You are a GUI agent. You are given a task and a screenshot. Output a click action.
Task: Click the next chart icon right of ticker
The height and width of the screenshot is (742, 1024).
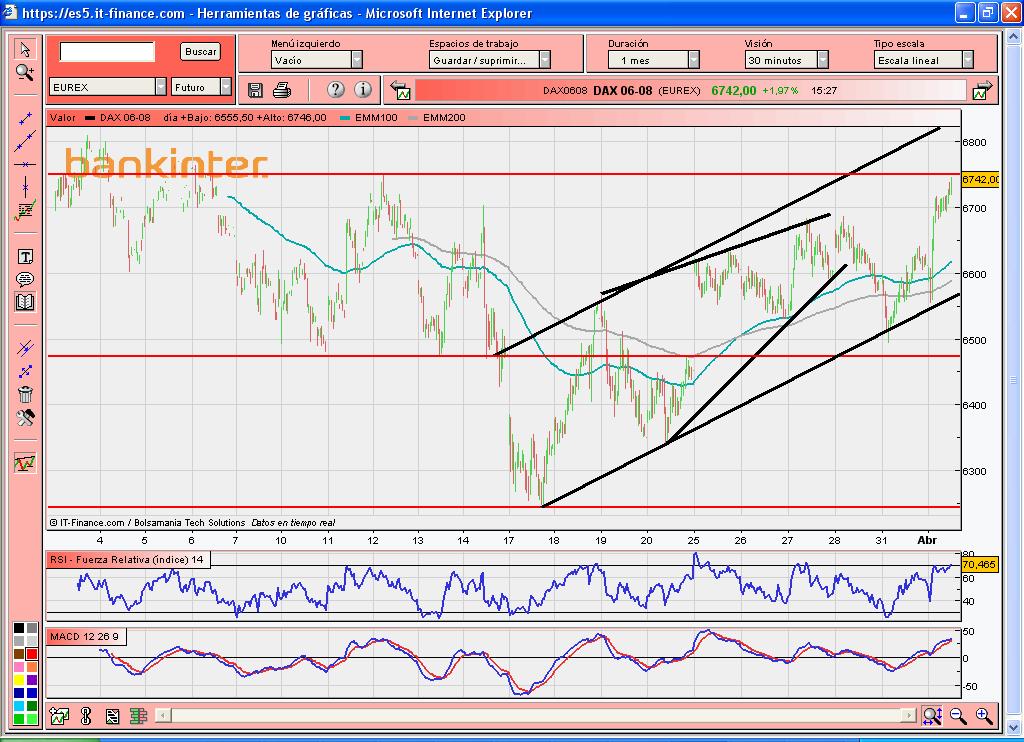(x=982, y=91)
